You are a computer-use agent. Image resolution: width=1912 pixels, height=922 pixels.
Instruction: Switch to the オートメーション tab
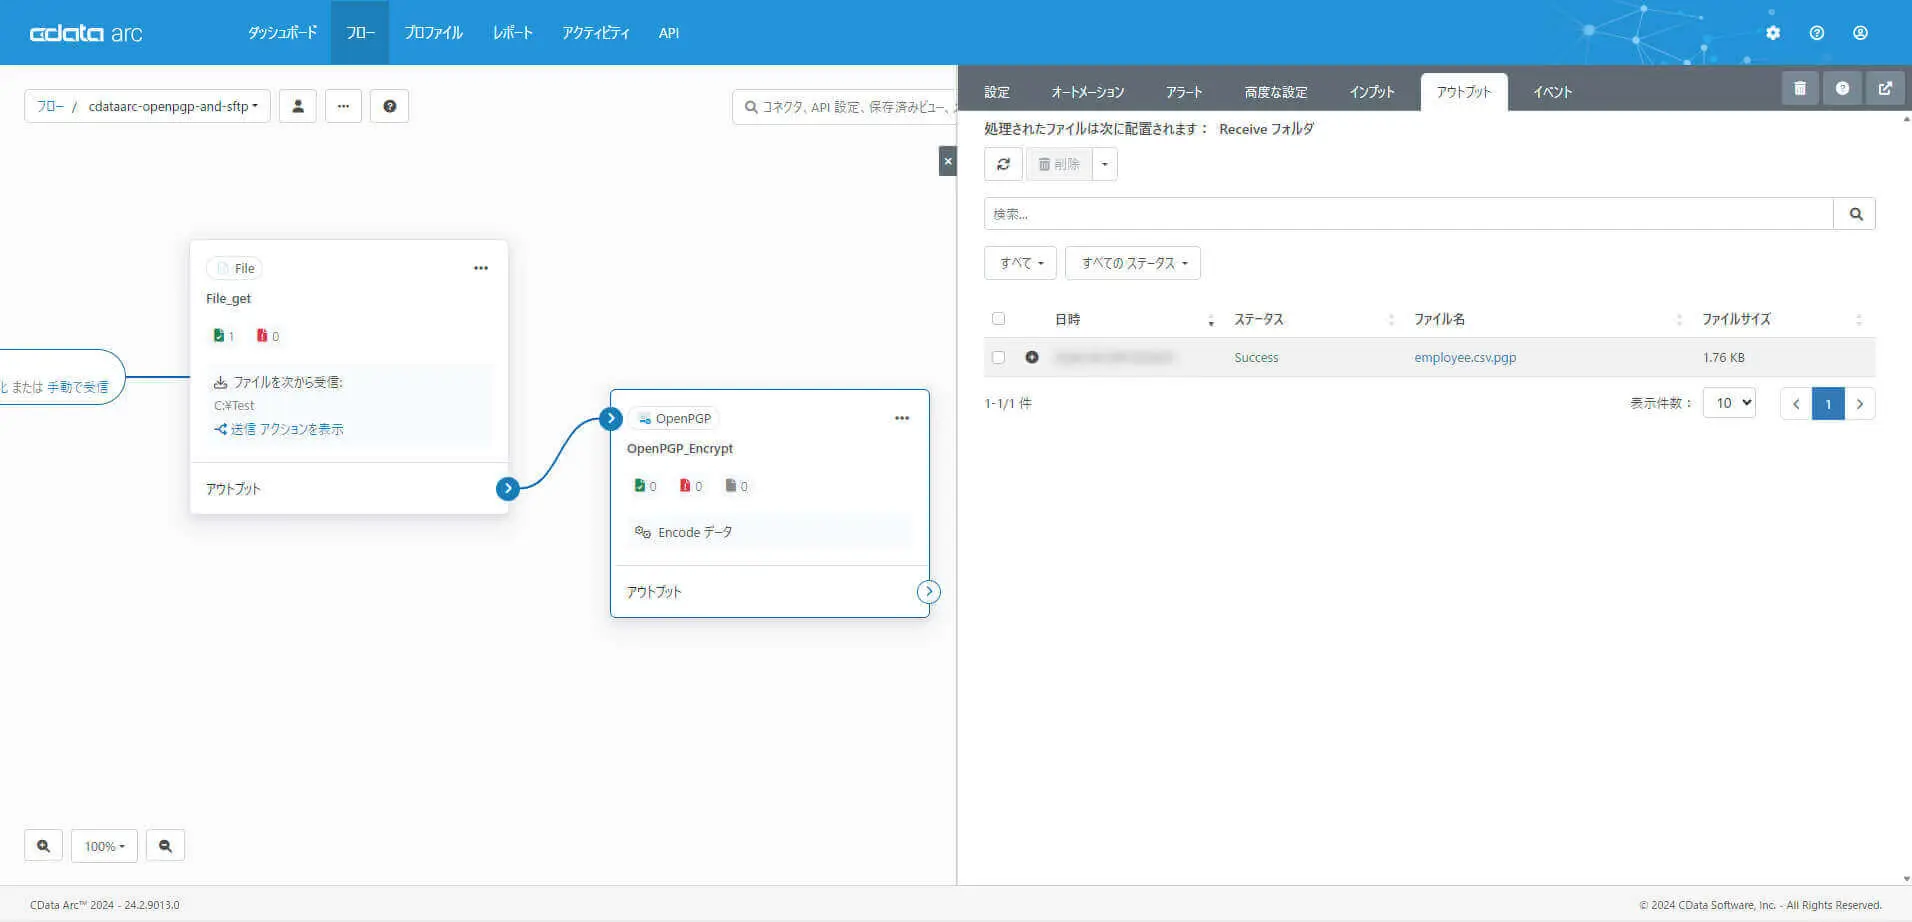click(1088, 92)
